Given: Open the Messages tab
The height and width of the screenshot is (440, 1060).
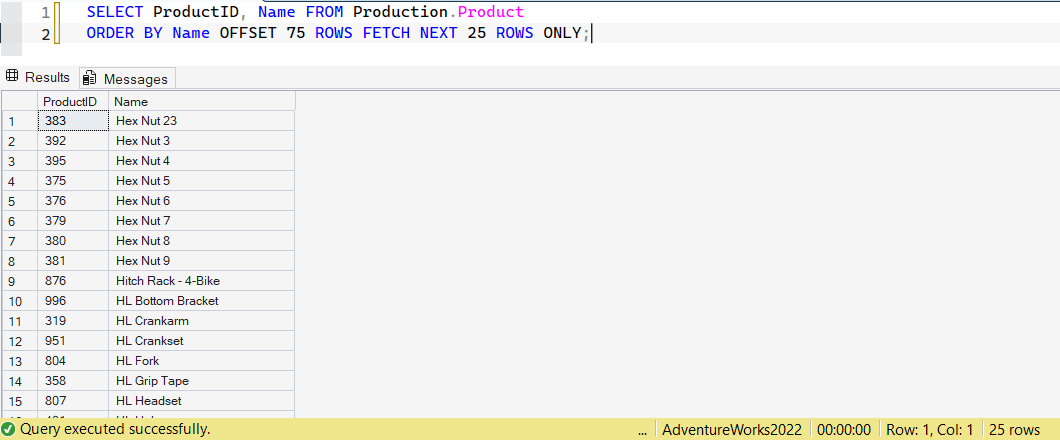Looking at the screenshot, I should pyautogui.click(x=127, y=78).
